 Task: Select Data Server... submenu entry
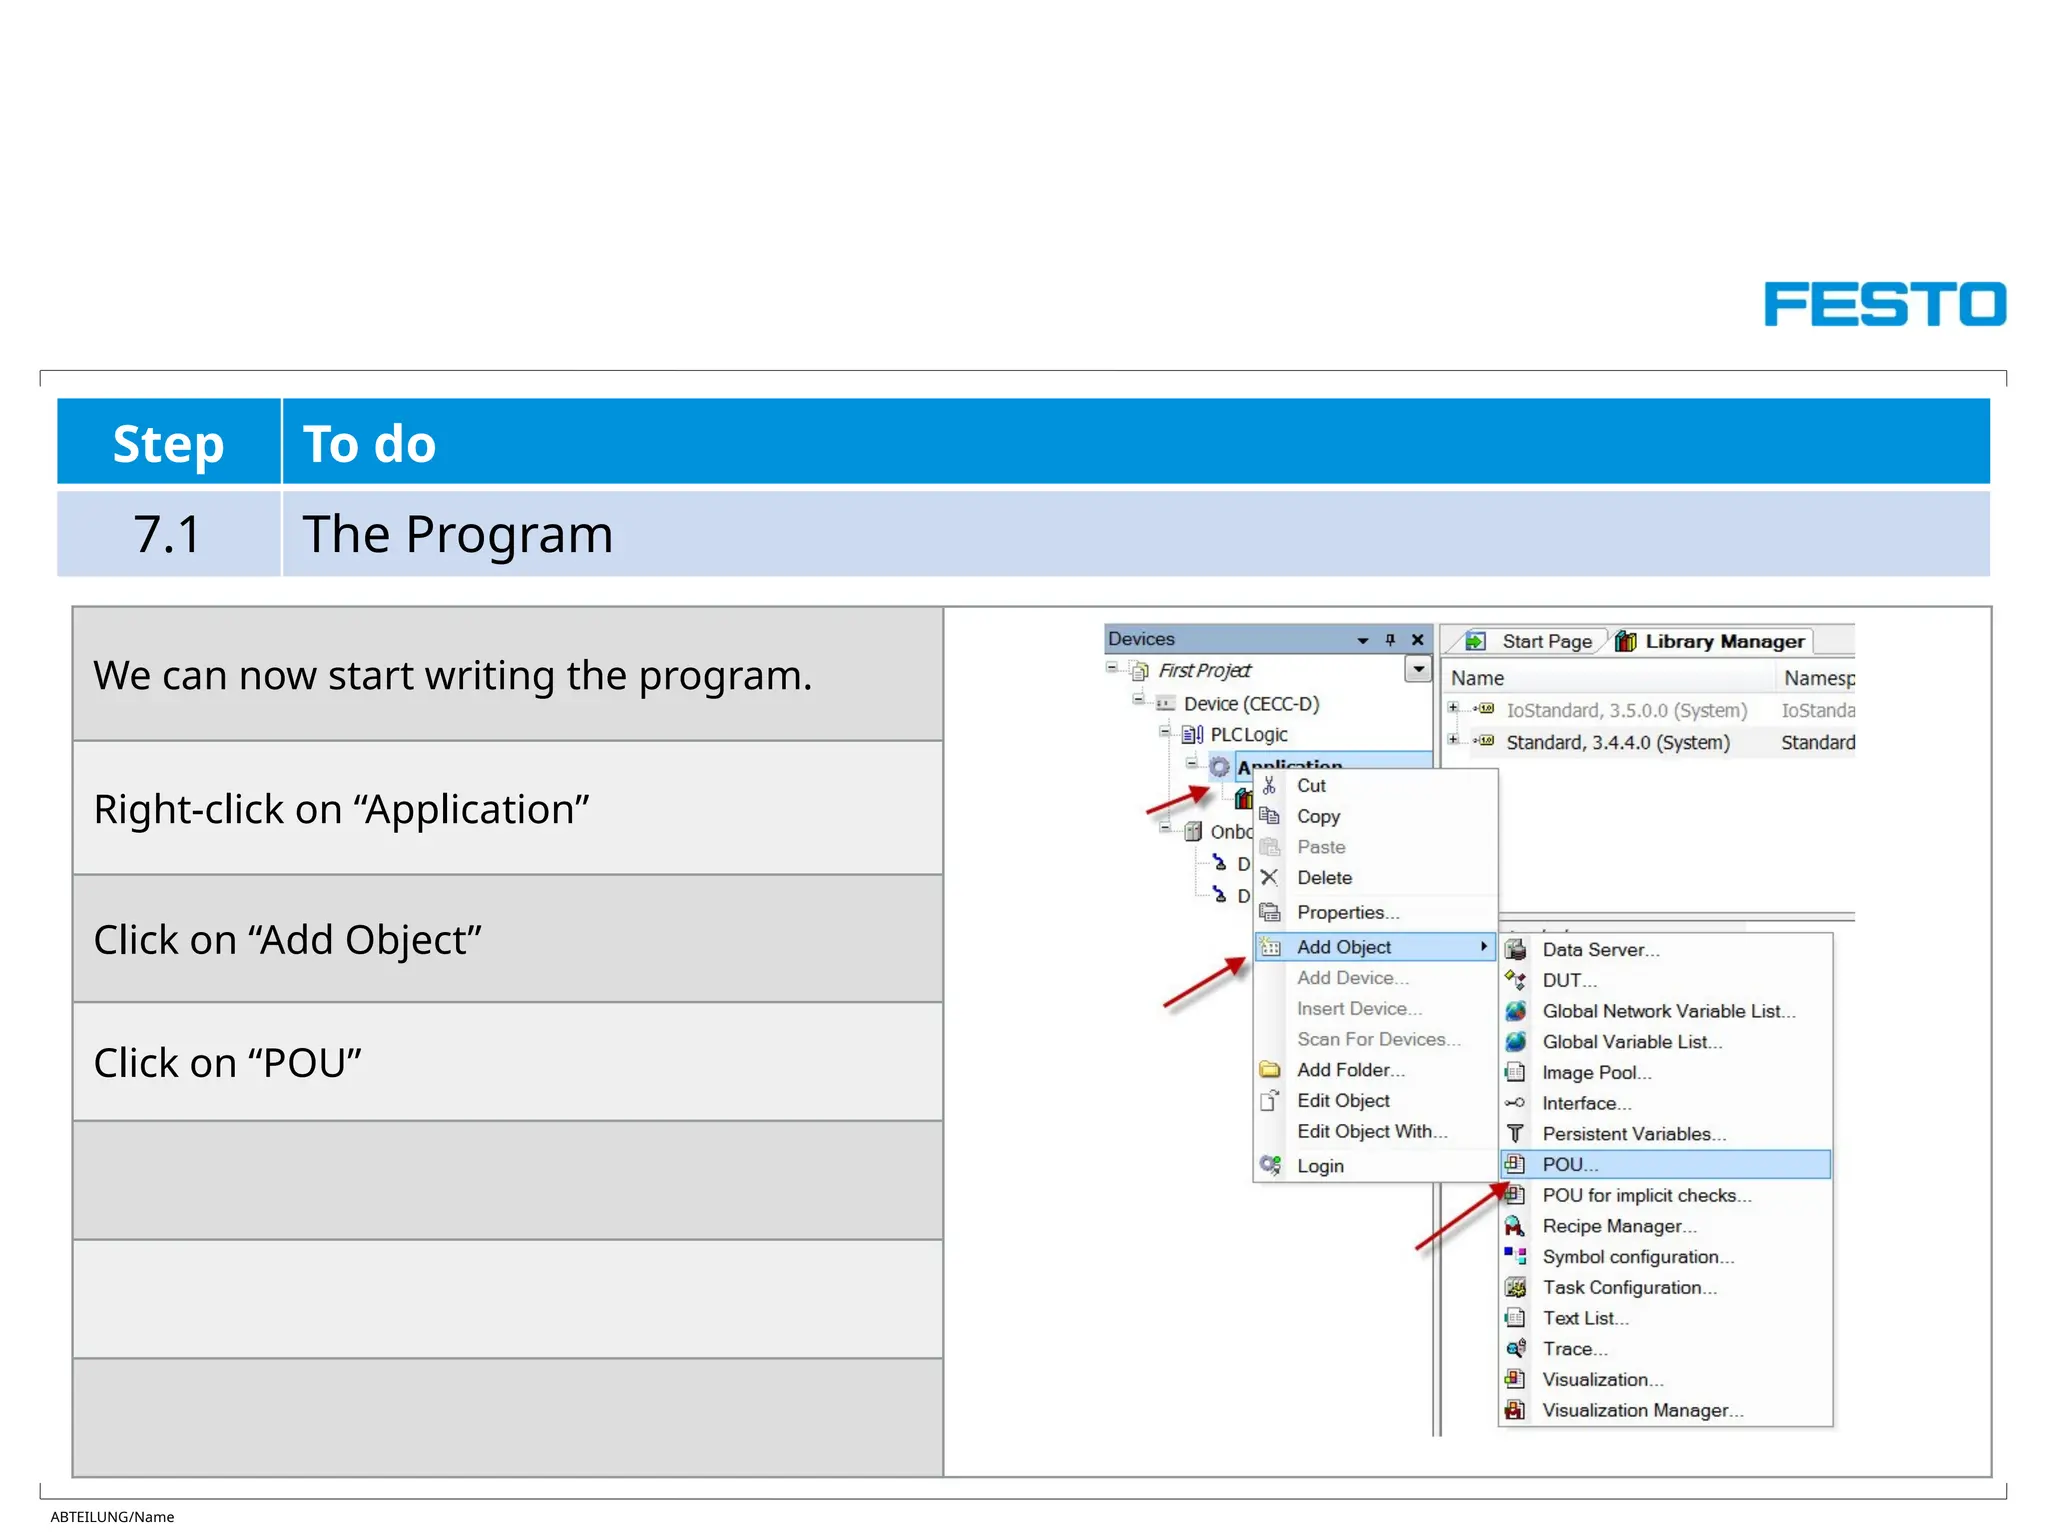1666,950
